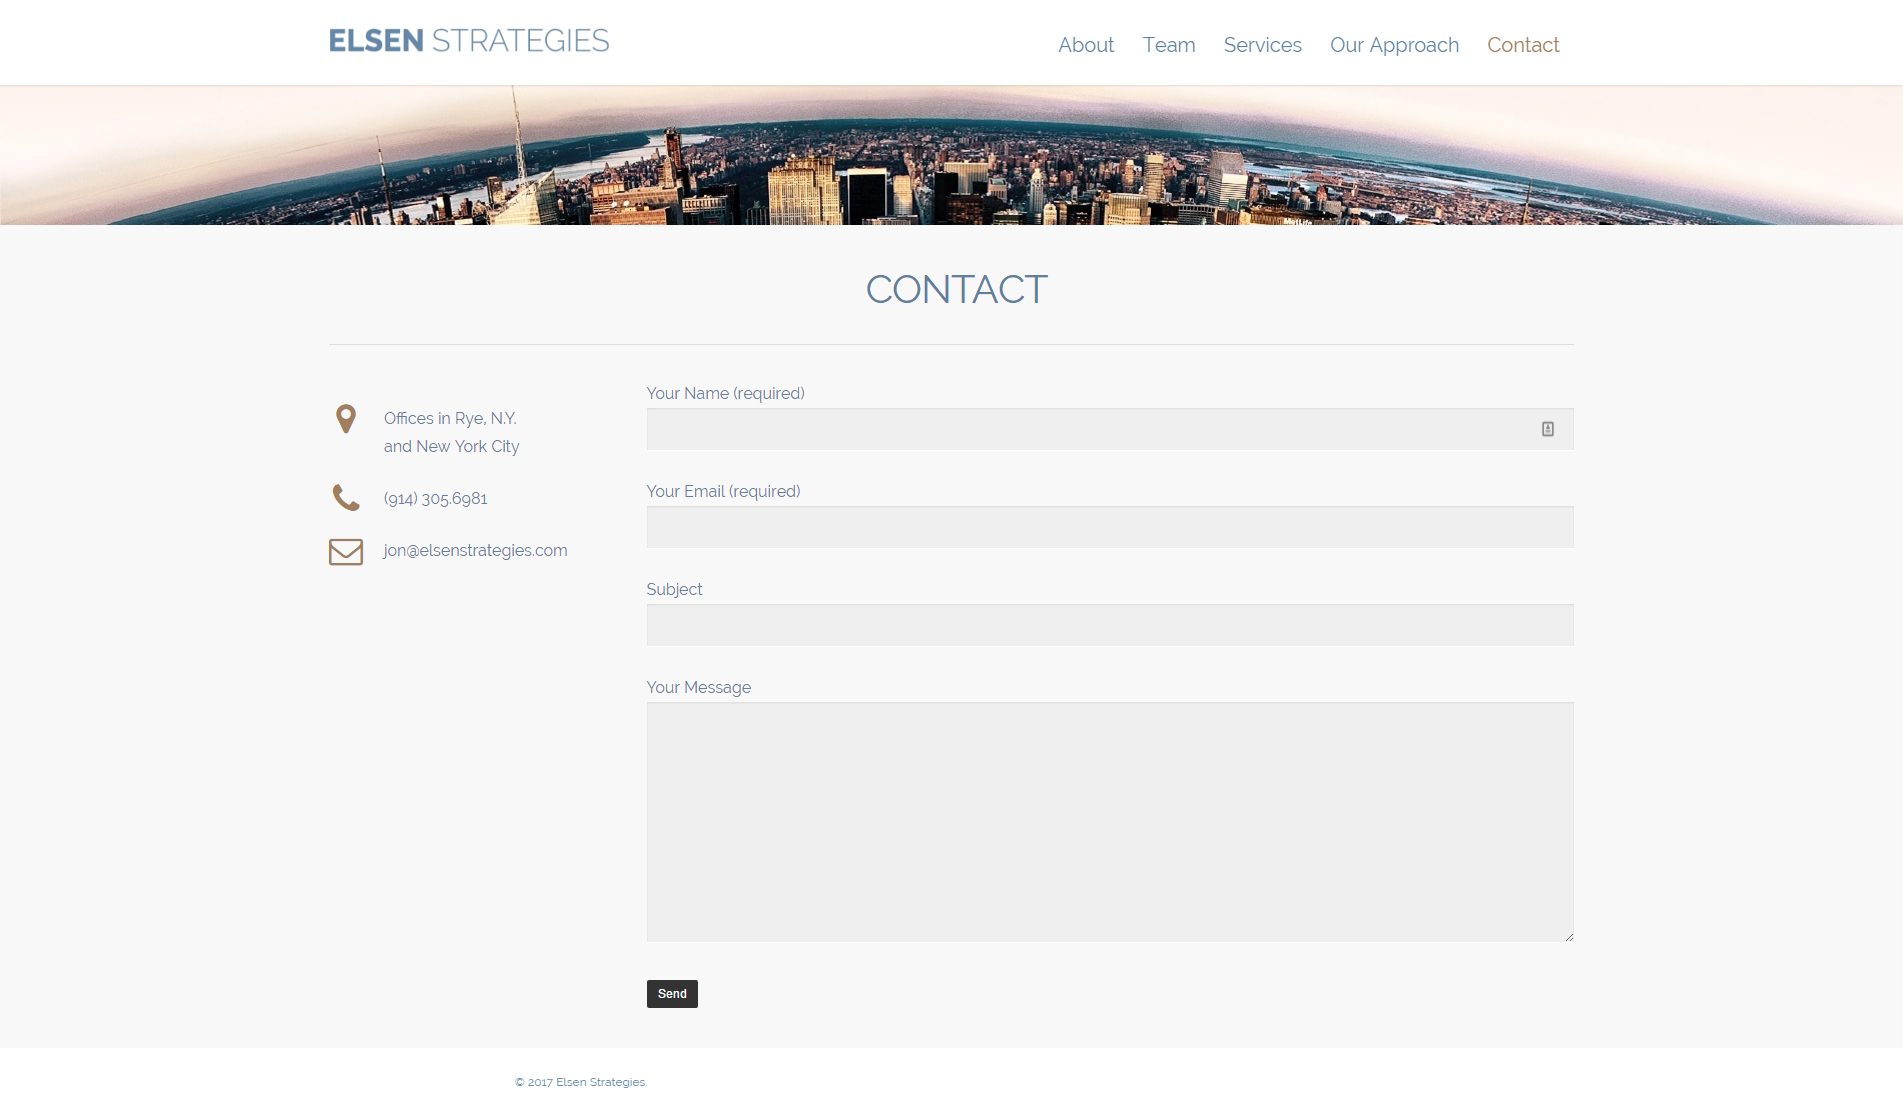Focus the Your Email input field
The height and width of the screenshot is (1113, 1903).
[x=1110, y=527]
